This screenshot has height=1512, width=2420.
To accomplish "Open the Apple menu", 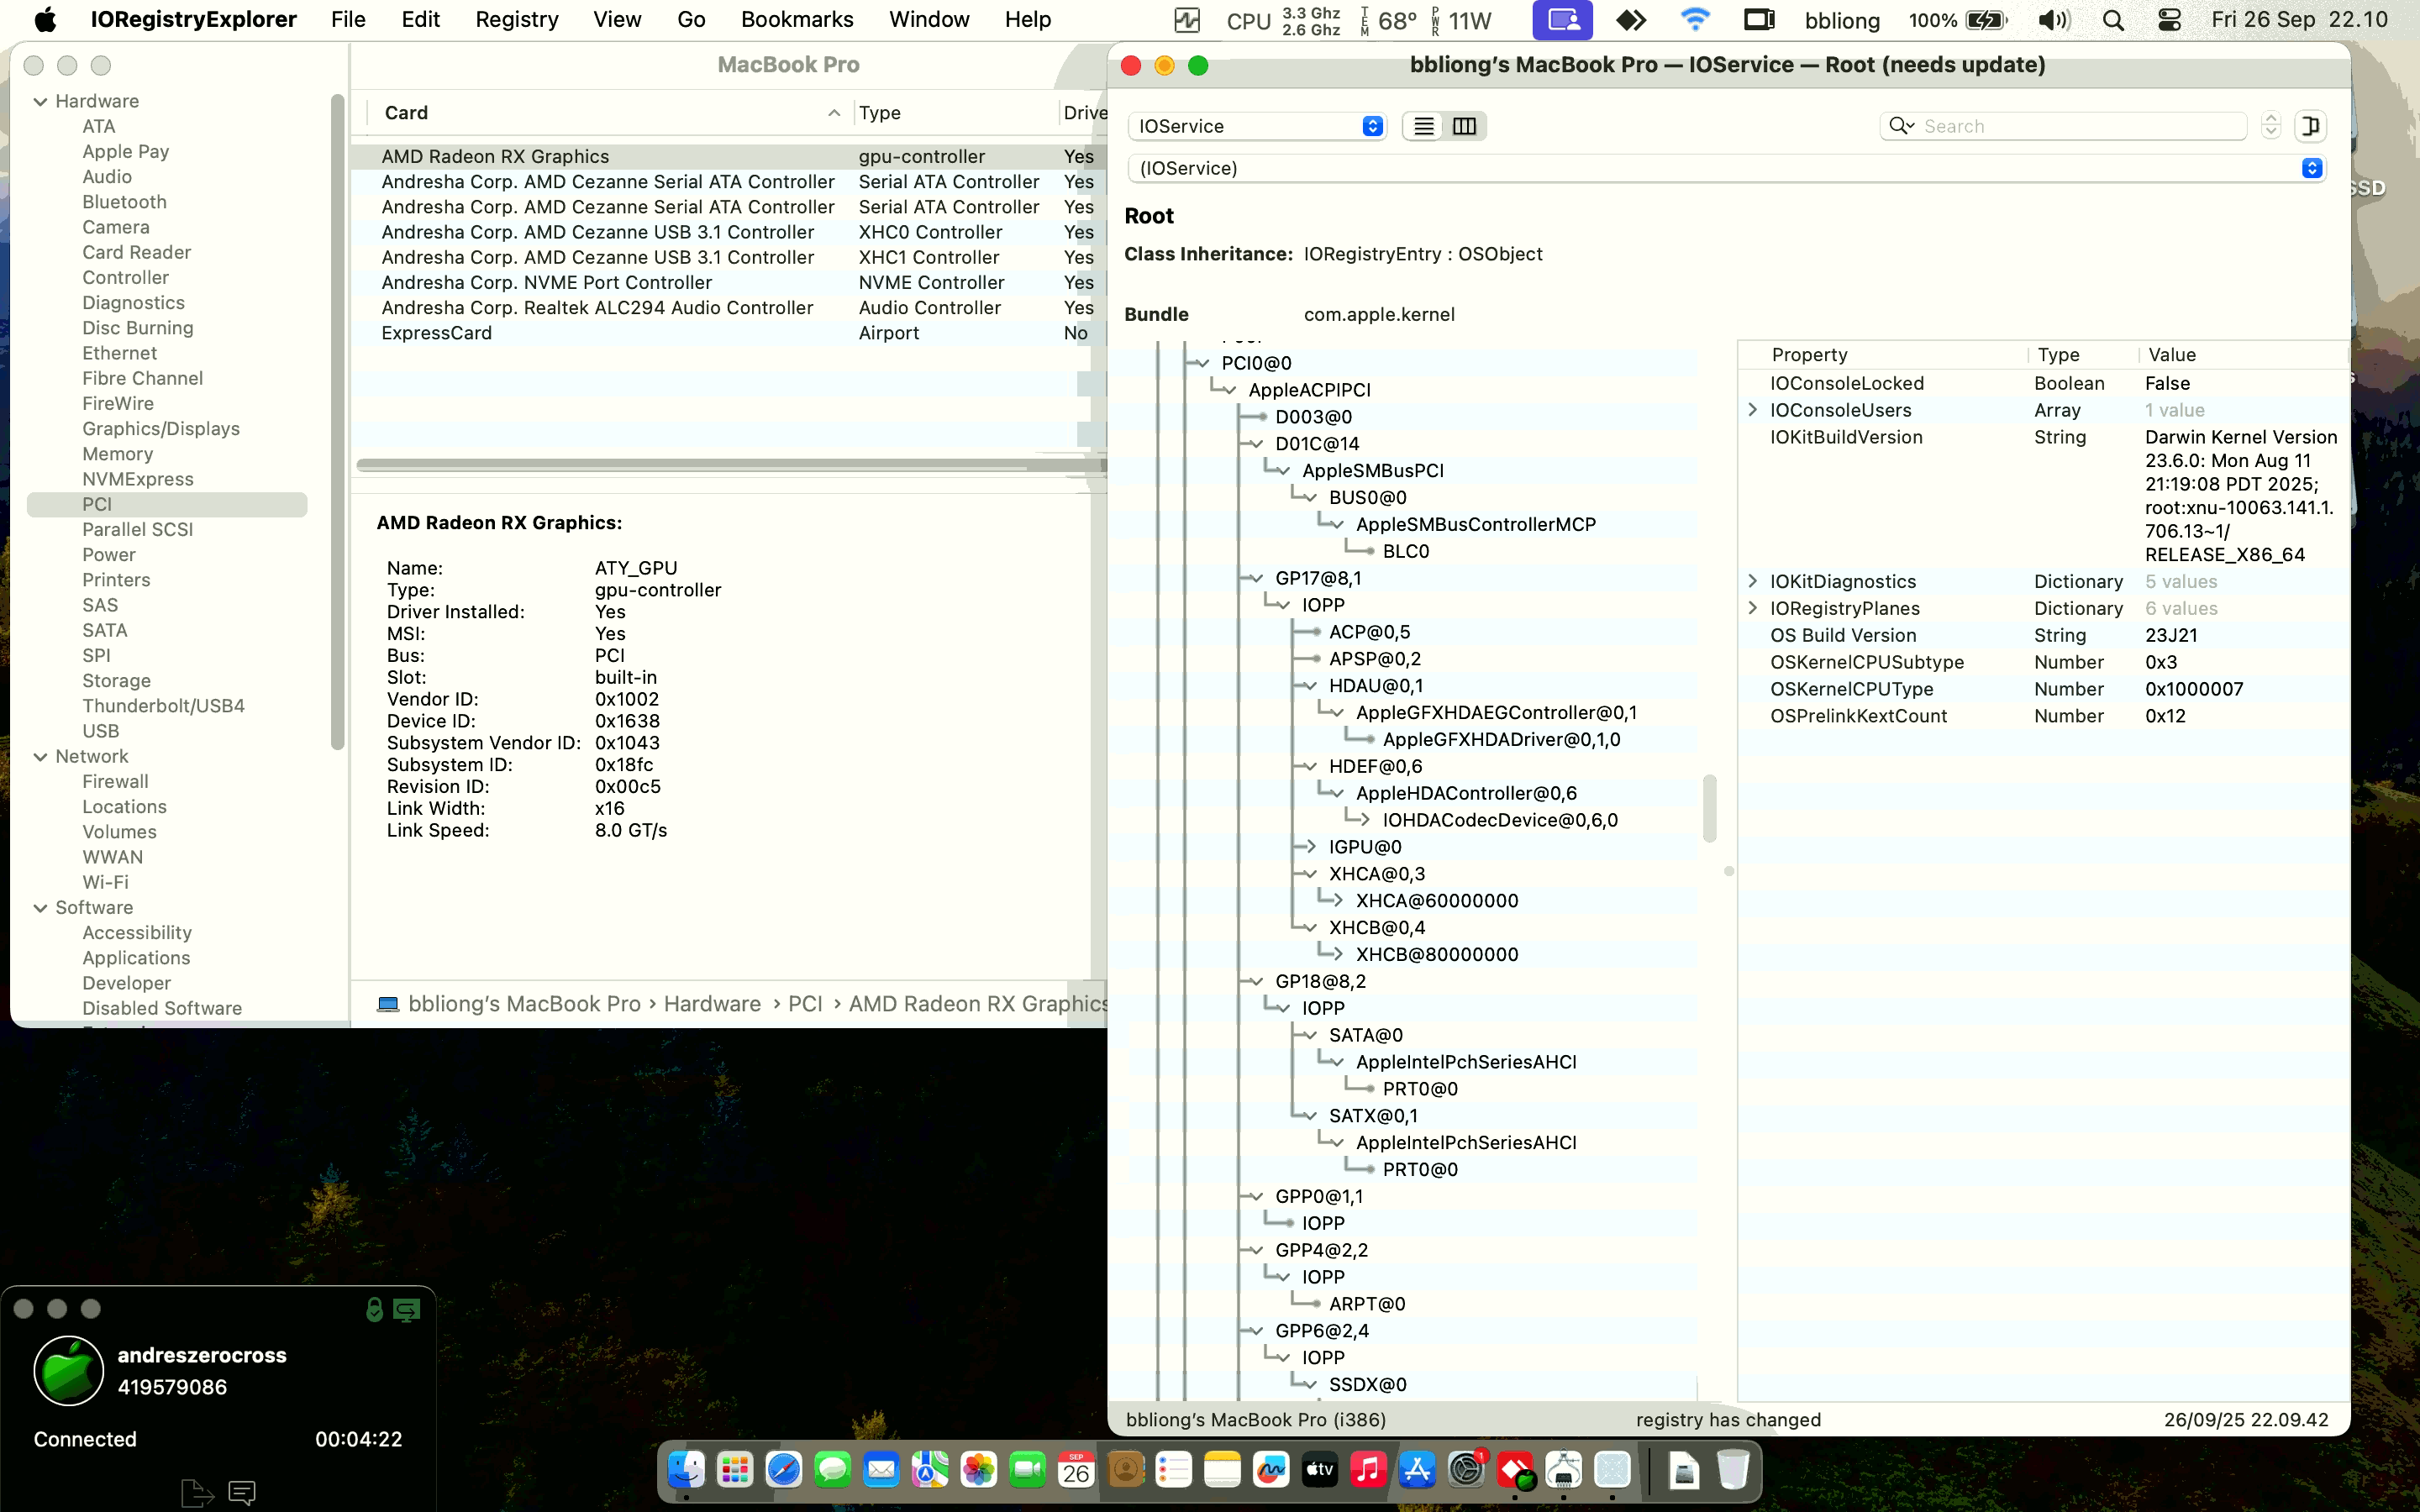I will pyautogui.click(x=45, y=20).
